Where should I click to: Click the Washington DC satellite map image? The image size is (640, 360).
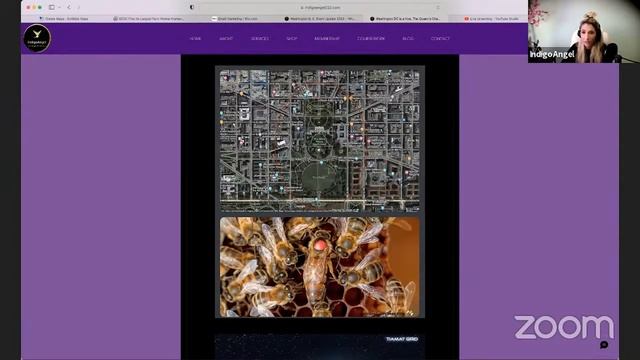point(320,140)
